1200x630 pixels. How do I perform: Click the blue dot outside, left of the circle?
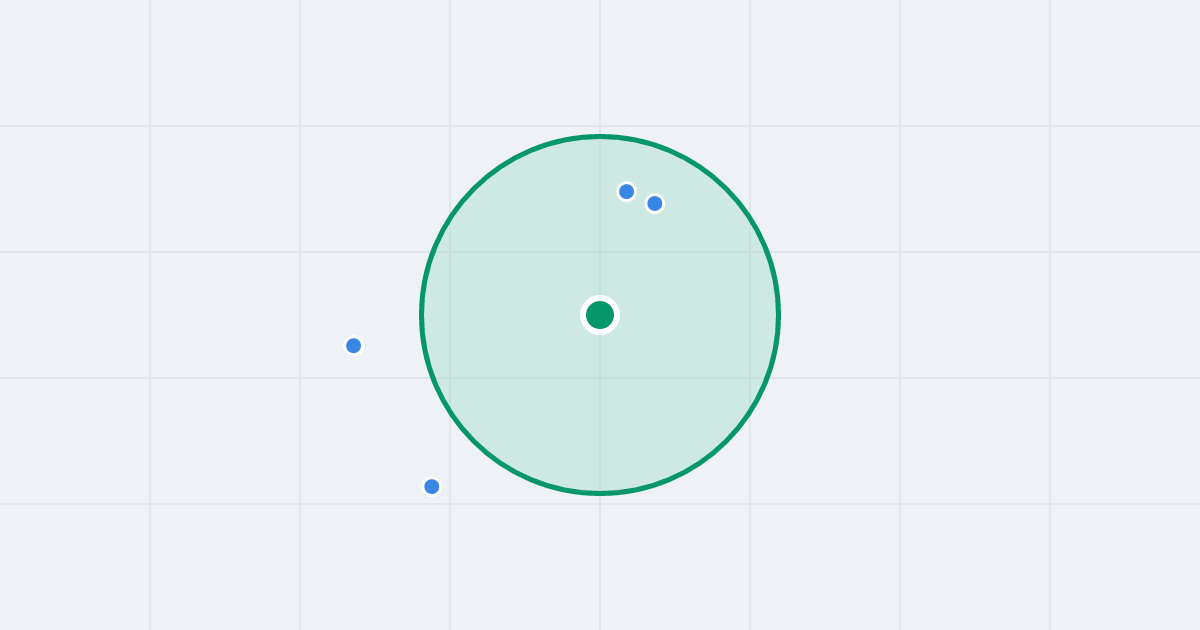pyautogui.click(x=354, y=346)
